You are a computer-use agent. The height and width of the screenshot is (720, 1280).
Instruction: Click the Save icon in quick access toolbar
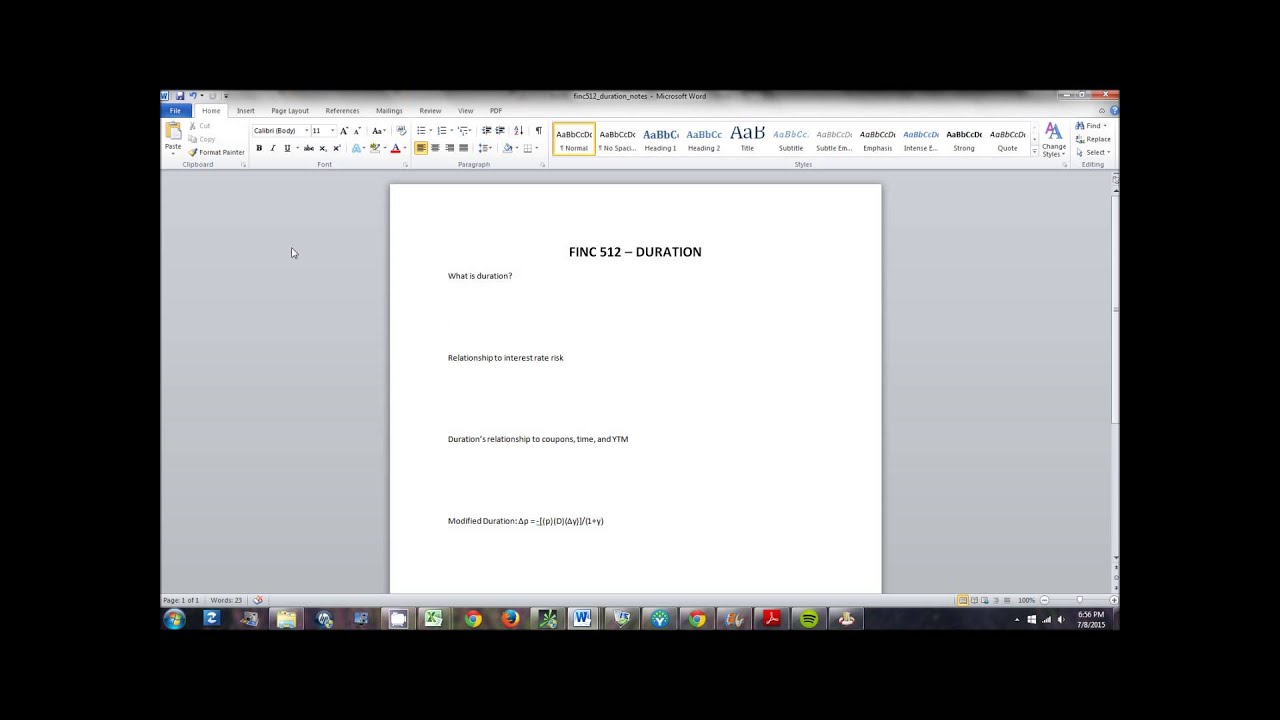coord(180,96)
